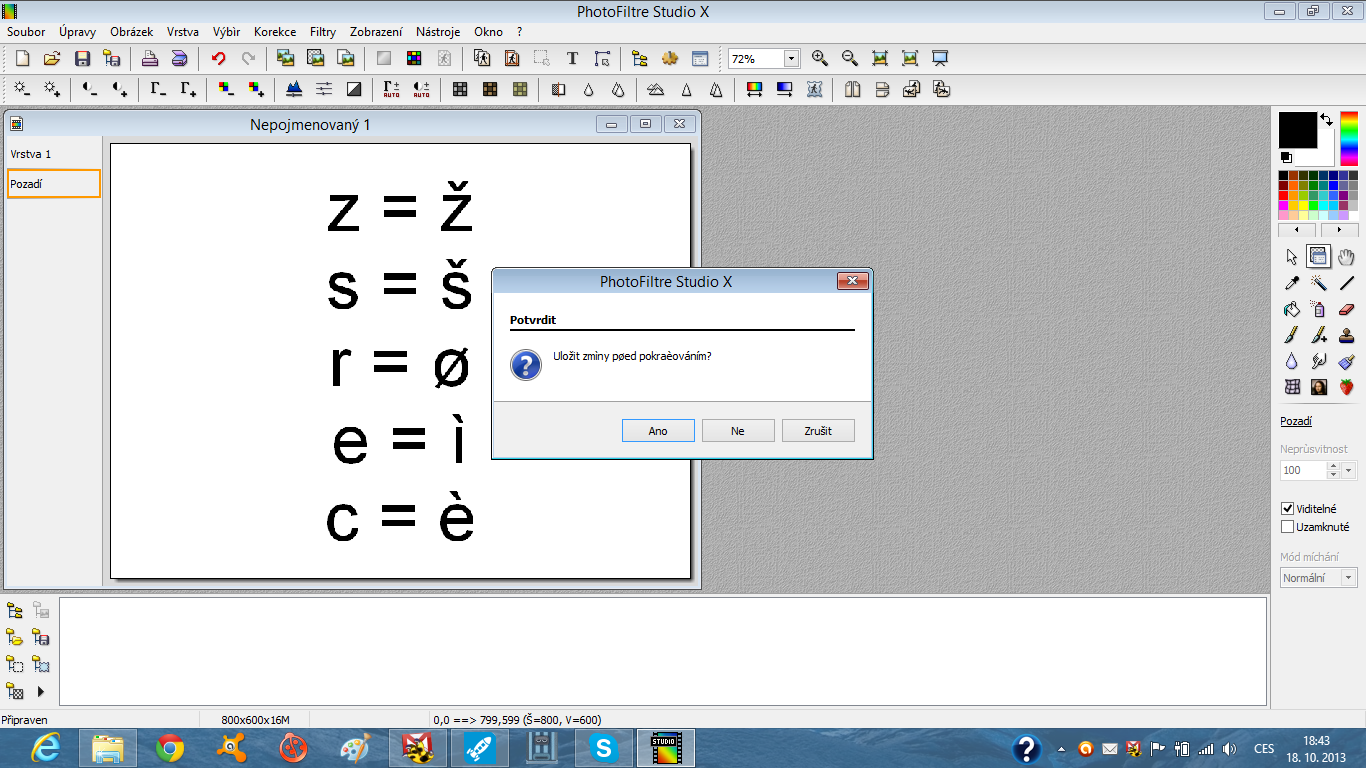Open the 72% zoom level dropdown
This screenshot has width=1366, height=768.
point(791,59)
